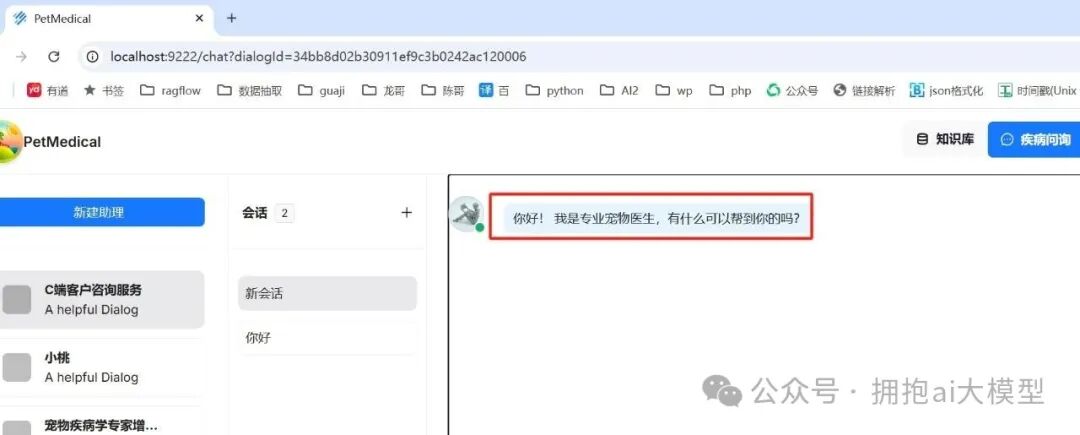Open the wp bookmark folder
This screenshot has height=435, width=1080.
674,90
